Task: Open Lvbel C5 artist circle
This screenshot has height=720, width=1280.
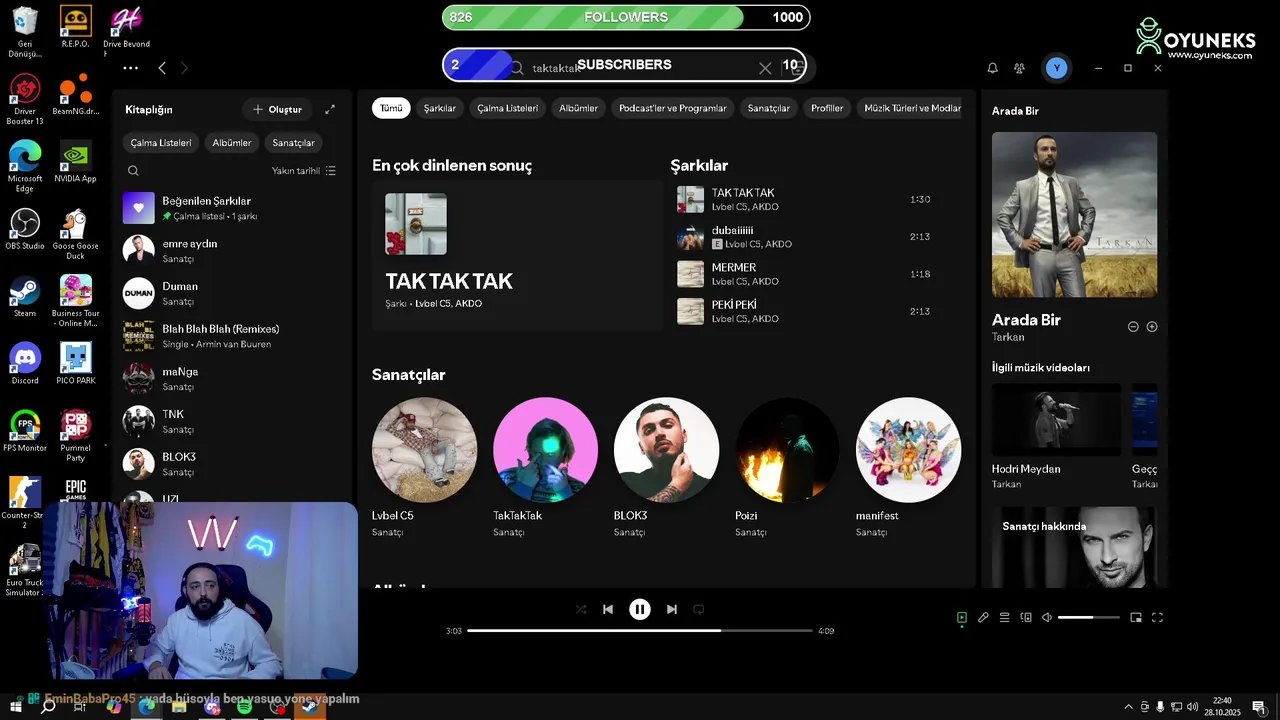Action: tap(424, 450)
